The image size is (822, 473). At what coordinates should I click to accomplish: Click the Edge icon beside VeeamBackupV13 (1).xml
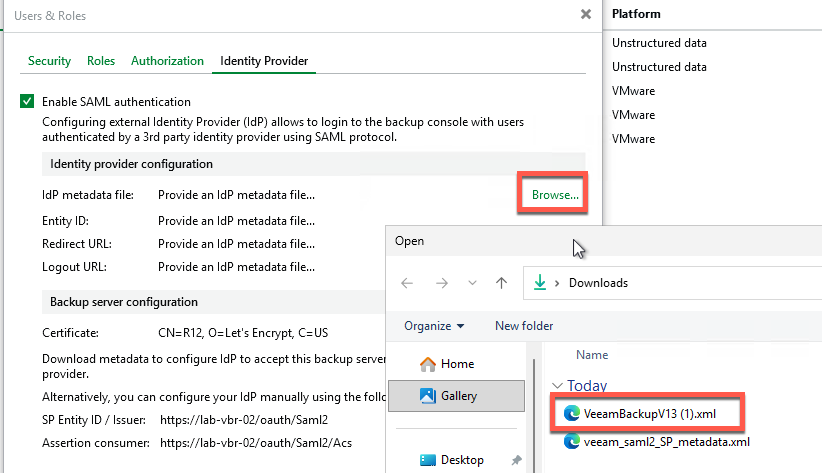pyautogui.click(x=573, y=411)
